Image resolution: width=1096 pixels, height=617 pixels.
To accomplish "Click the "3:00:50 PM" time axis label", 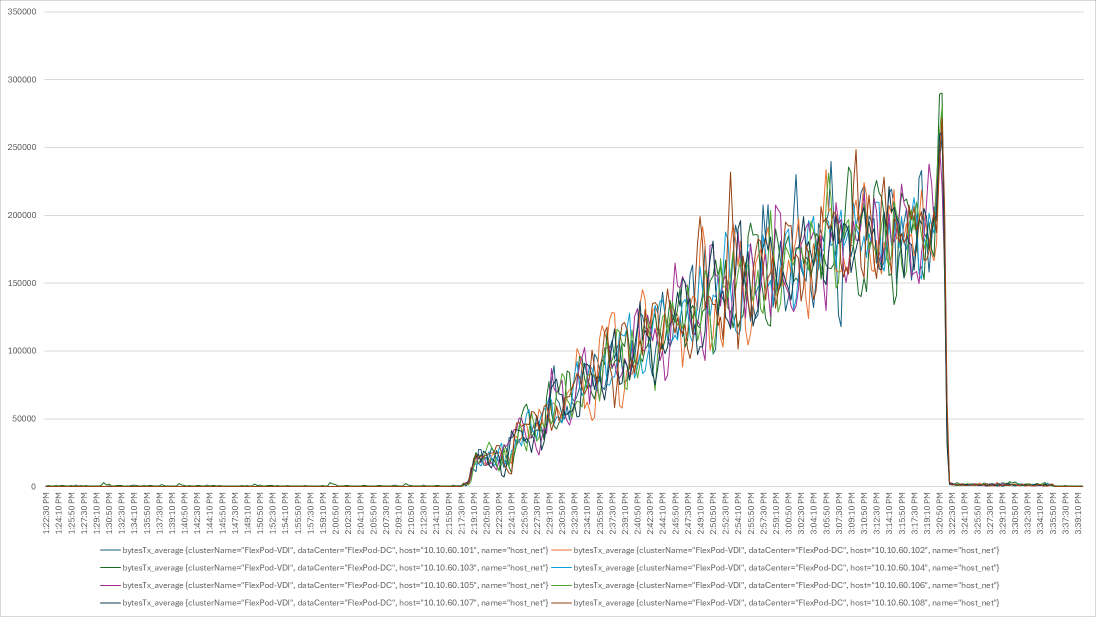I will pyautogui.click(x=789, y=514).
